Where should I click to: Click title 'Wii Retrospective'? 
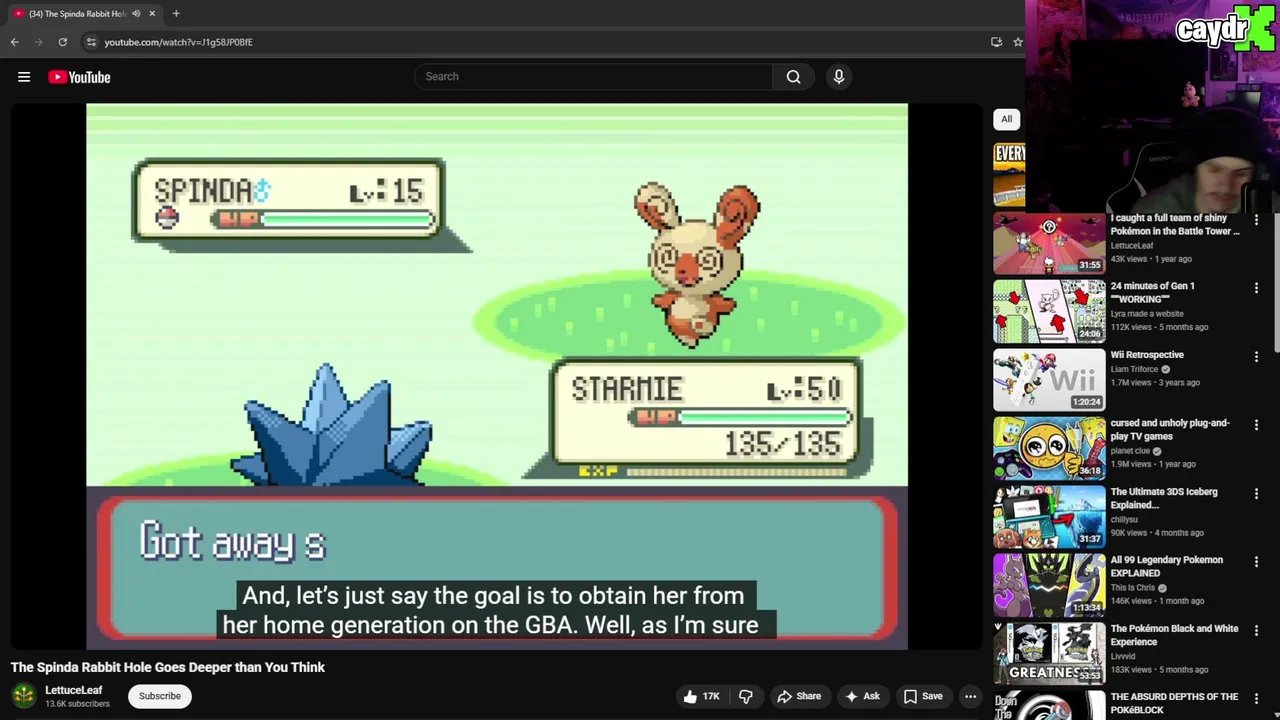point(1147,355)
